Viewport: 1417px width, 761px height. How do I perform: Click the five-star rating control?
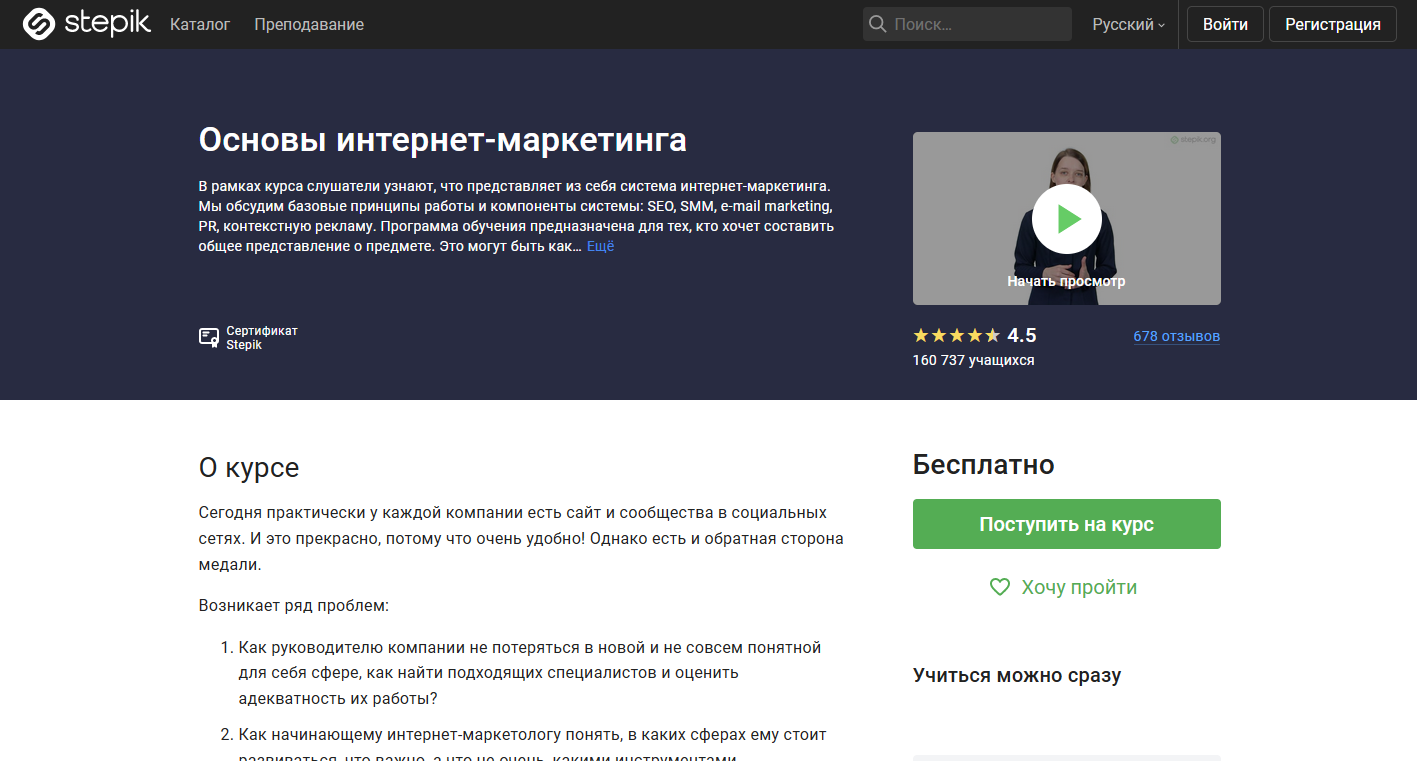tap(953, 335)
